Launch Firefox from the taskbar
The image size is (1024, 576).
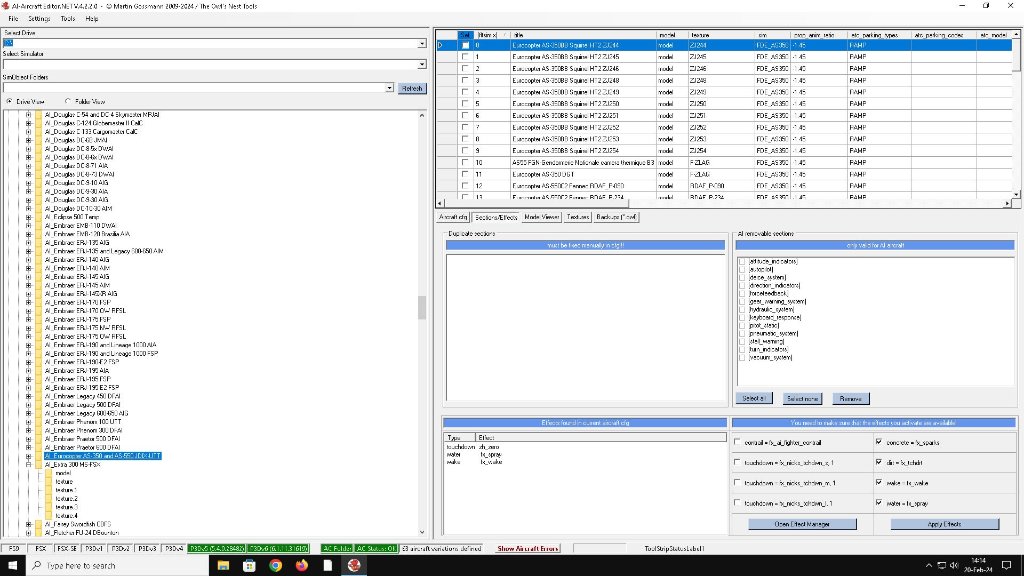tap(302, 566)
